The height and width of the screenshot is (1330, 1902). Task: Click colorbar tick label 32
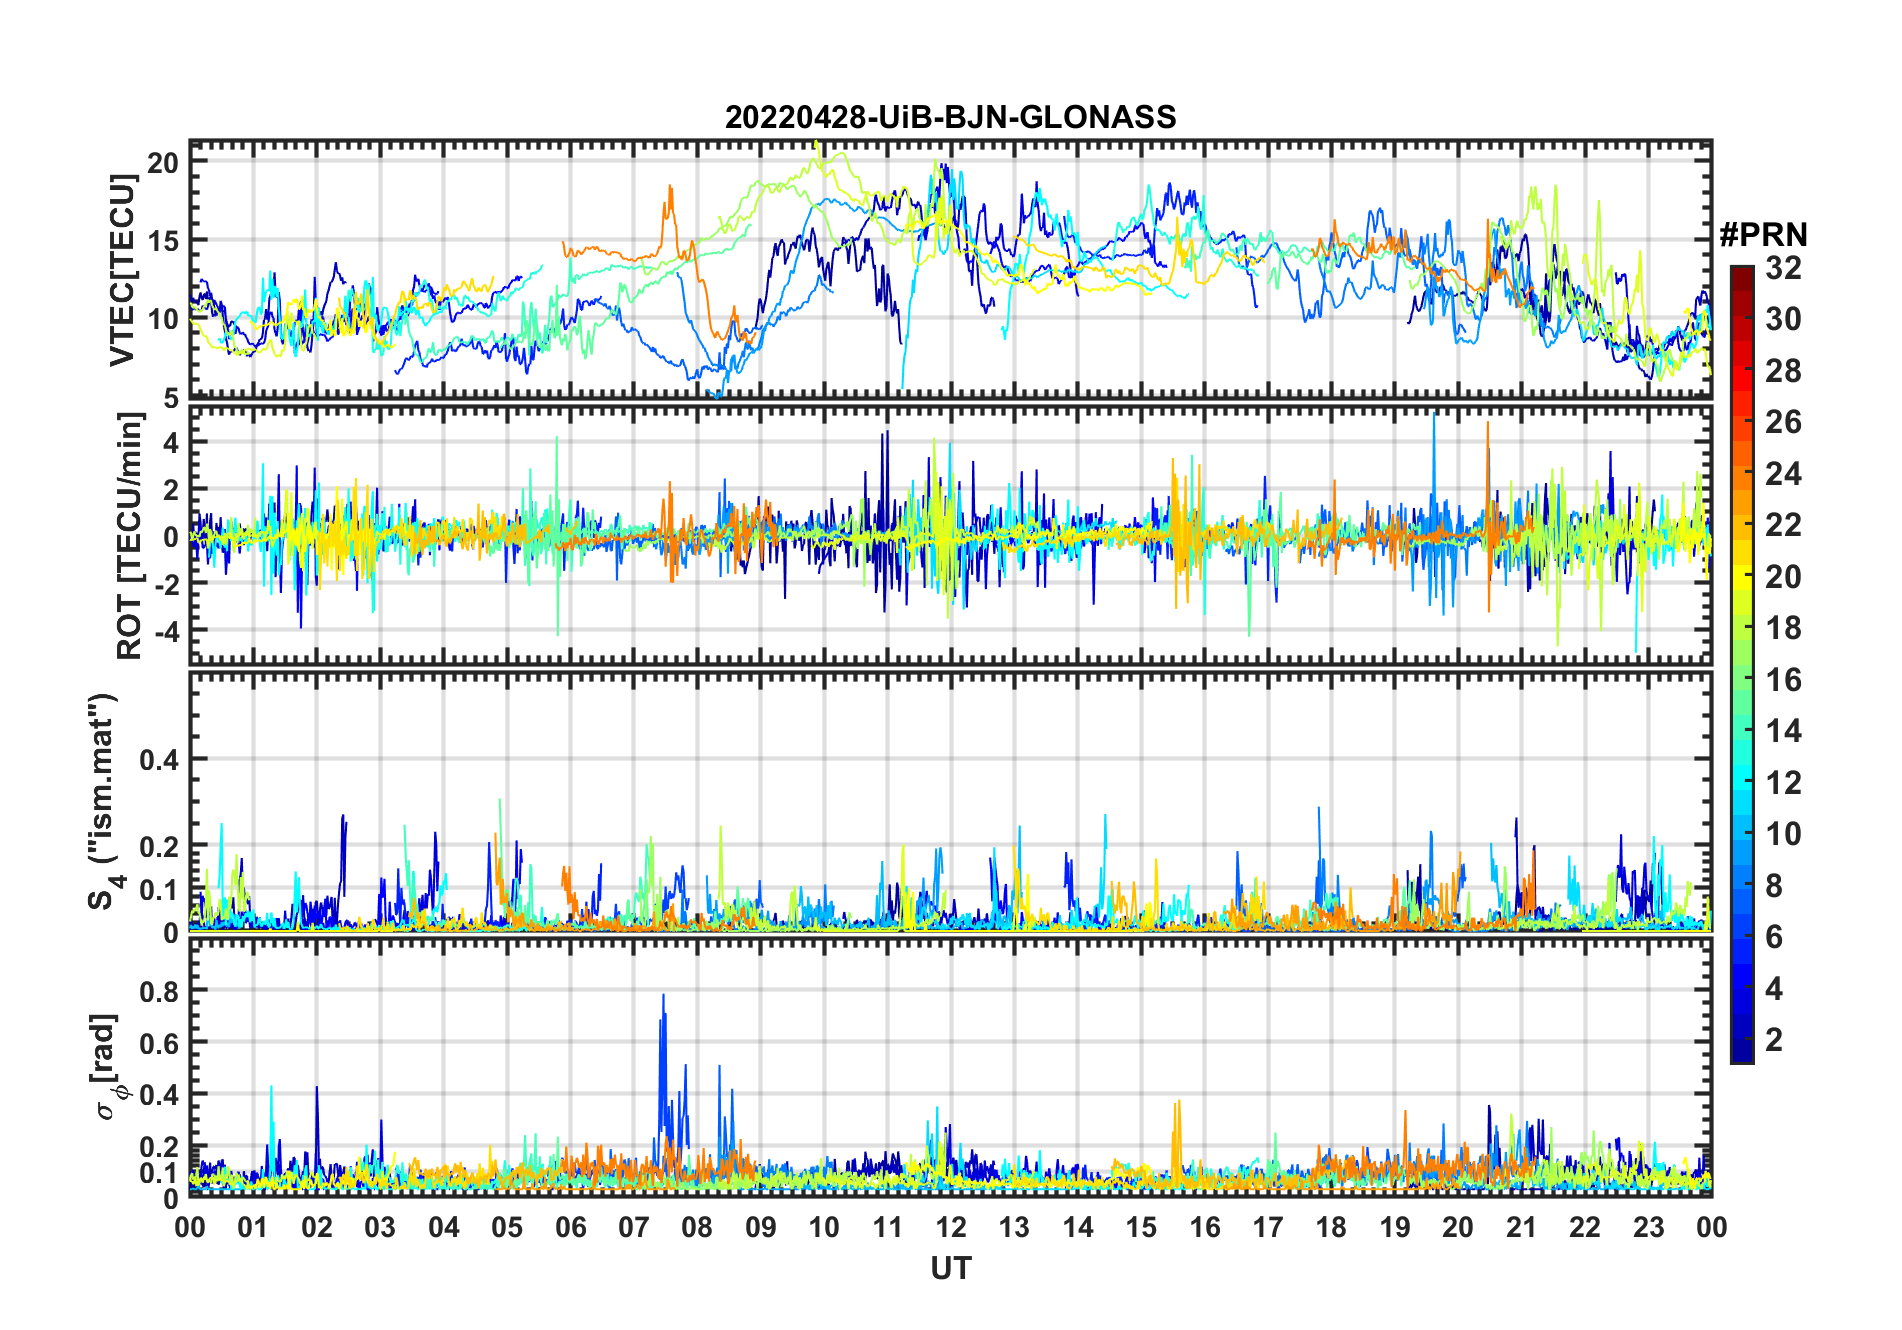[1783, 268]
